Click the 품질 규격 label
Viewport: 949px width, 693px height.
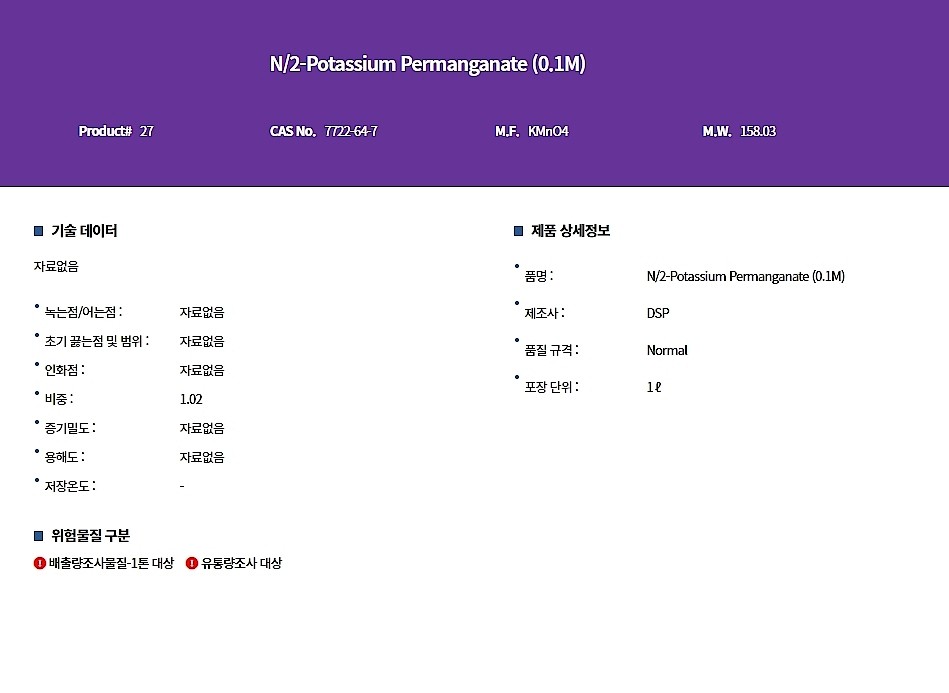[551, 350]
